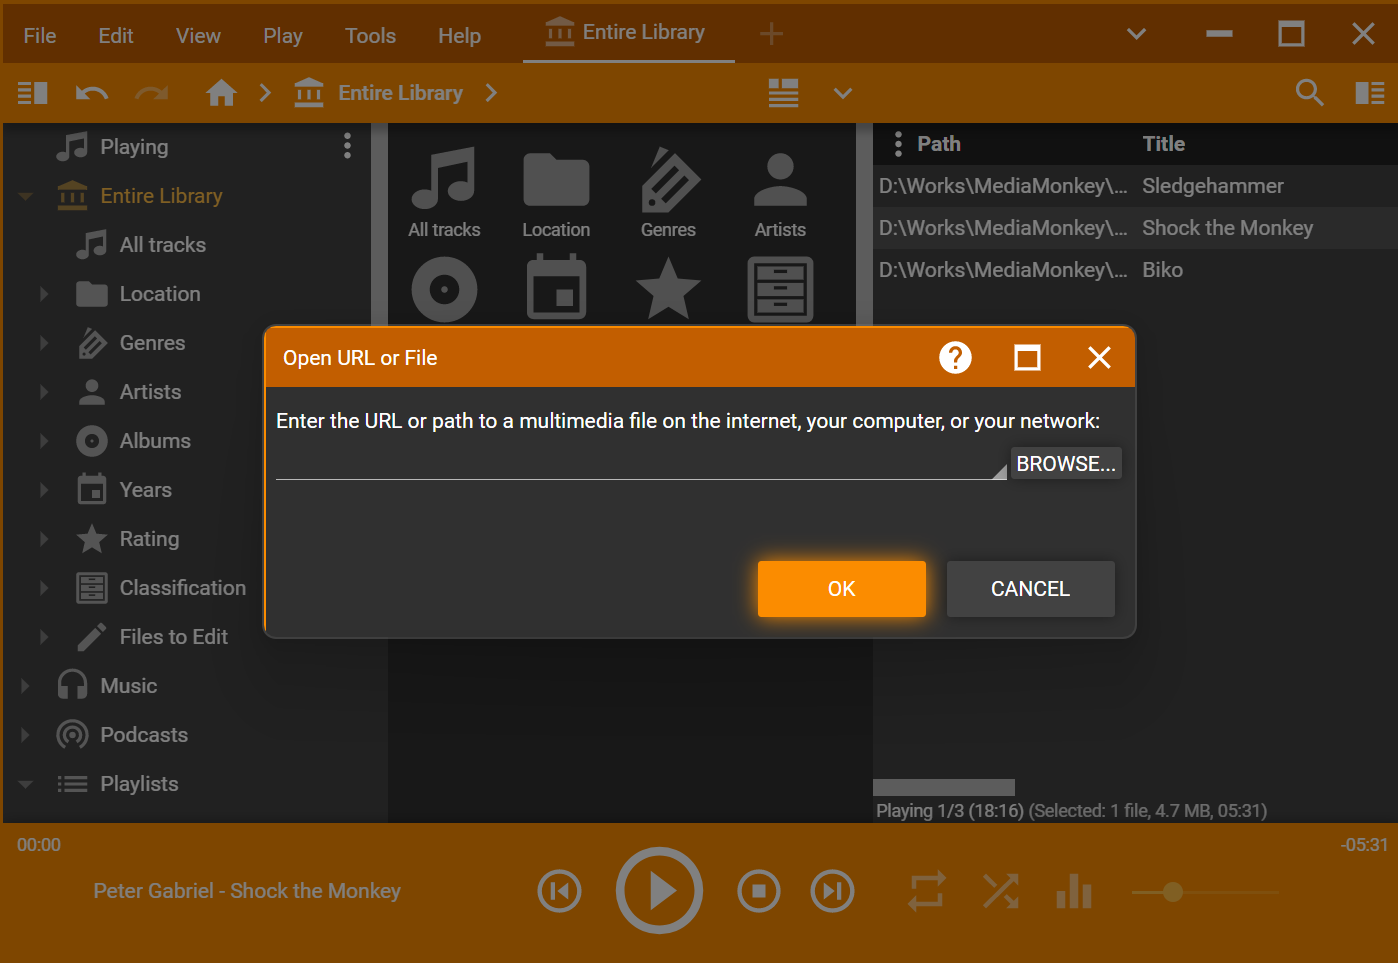Go to the previous track
The height and width of the screenshot is (963, 1398).
(x=559, y=891)
